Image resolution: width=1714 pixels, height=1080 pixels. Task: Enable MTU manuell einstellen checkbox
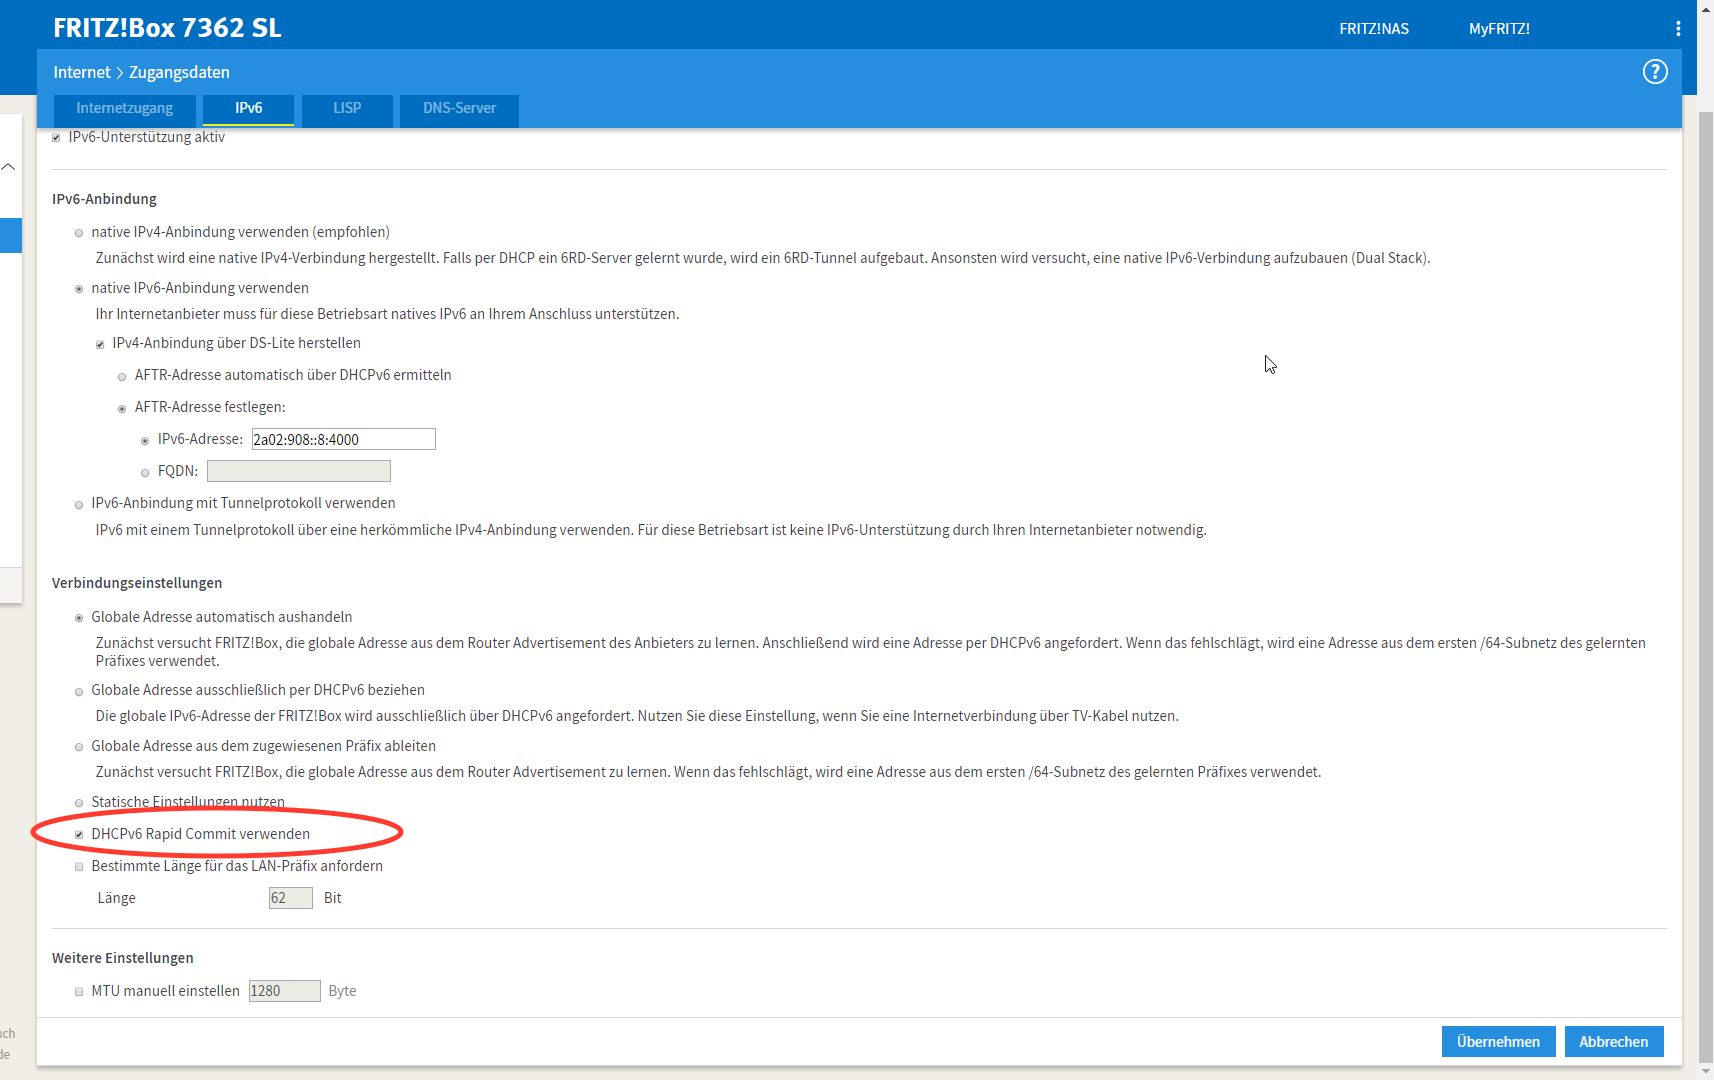coord(79,992)
